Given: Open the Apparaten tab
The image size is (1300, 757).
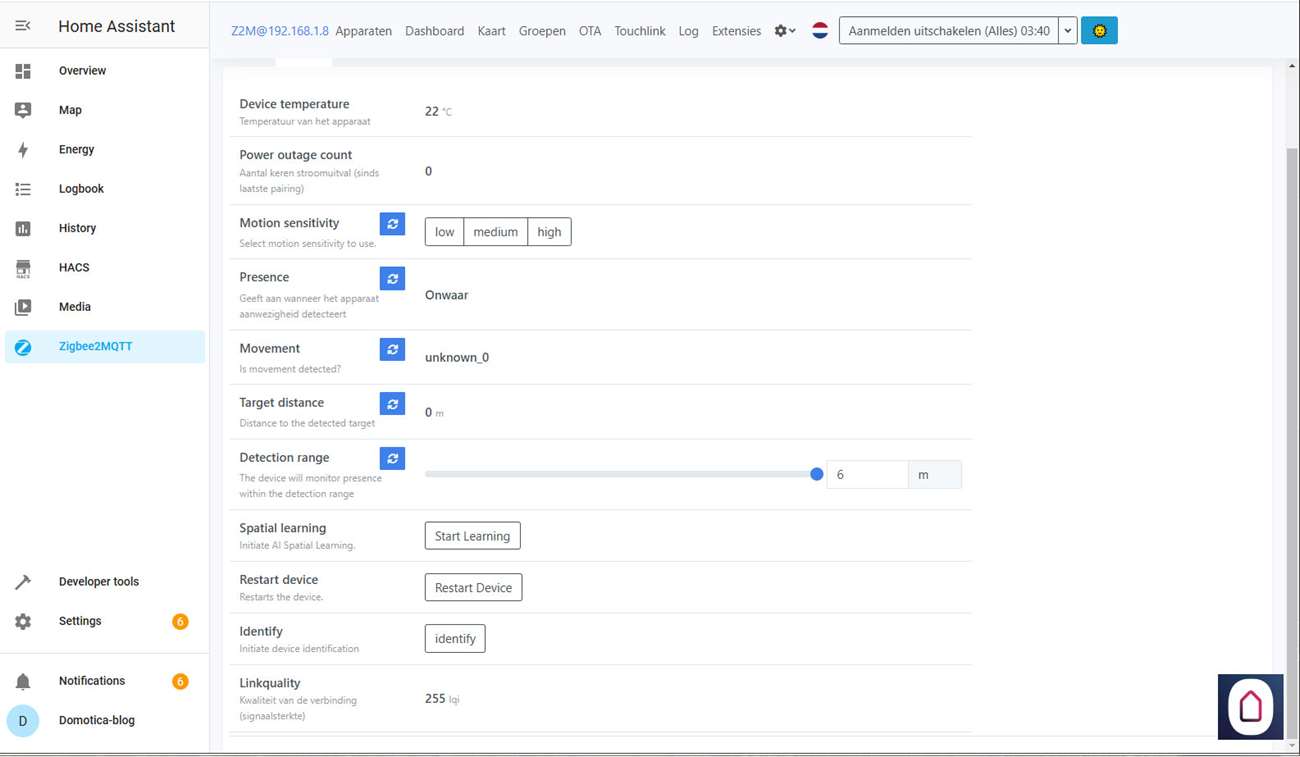Looking at the screenshot, I should [363, 31].
